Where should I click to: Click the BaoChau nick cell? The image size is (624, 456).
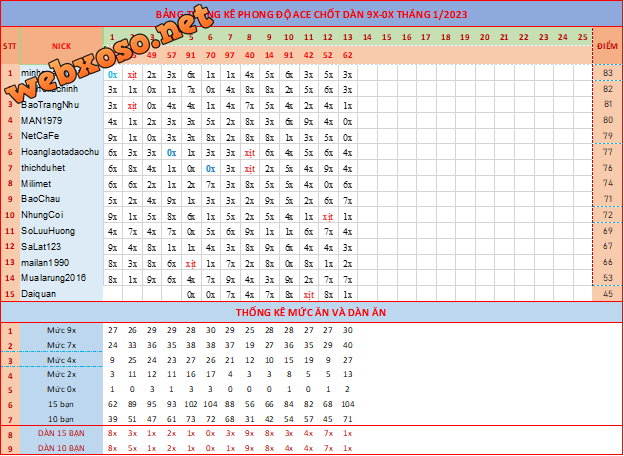(x=61, y=199)
